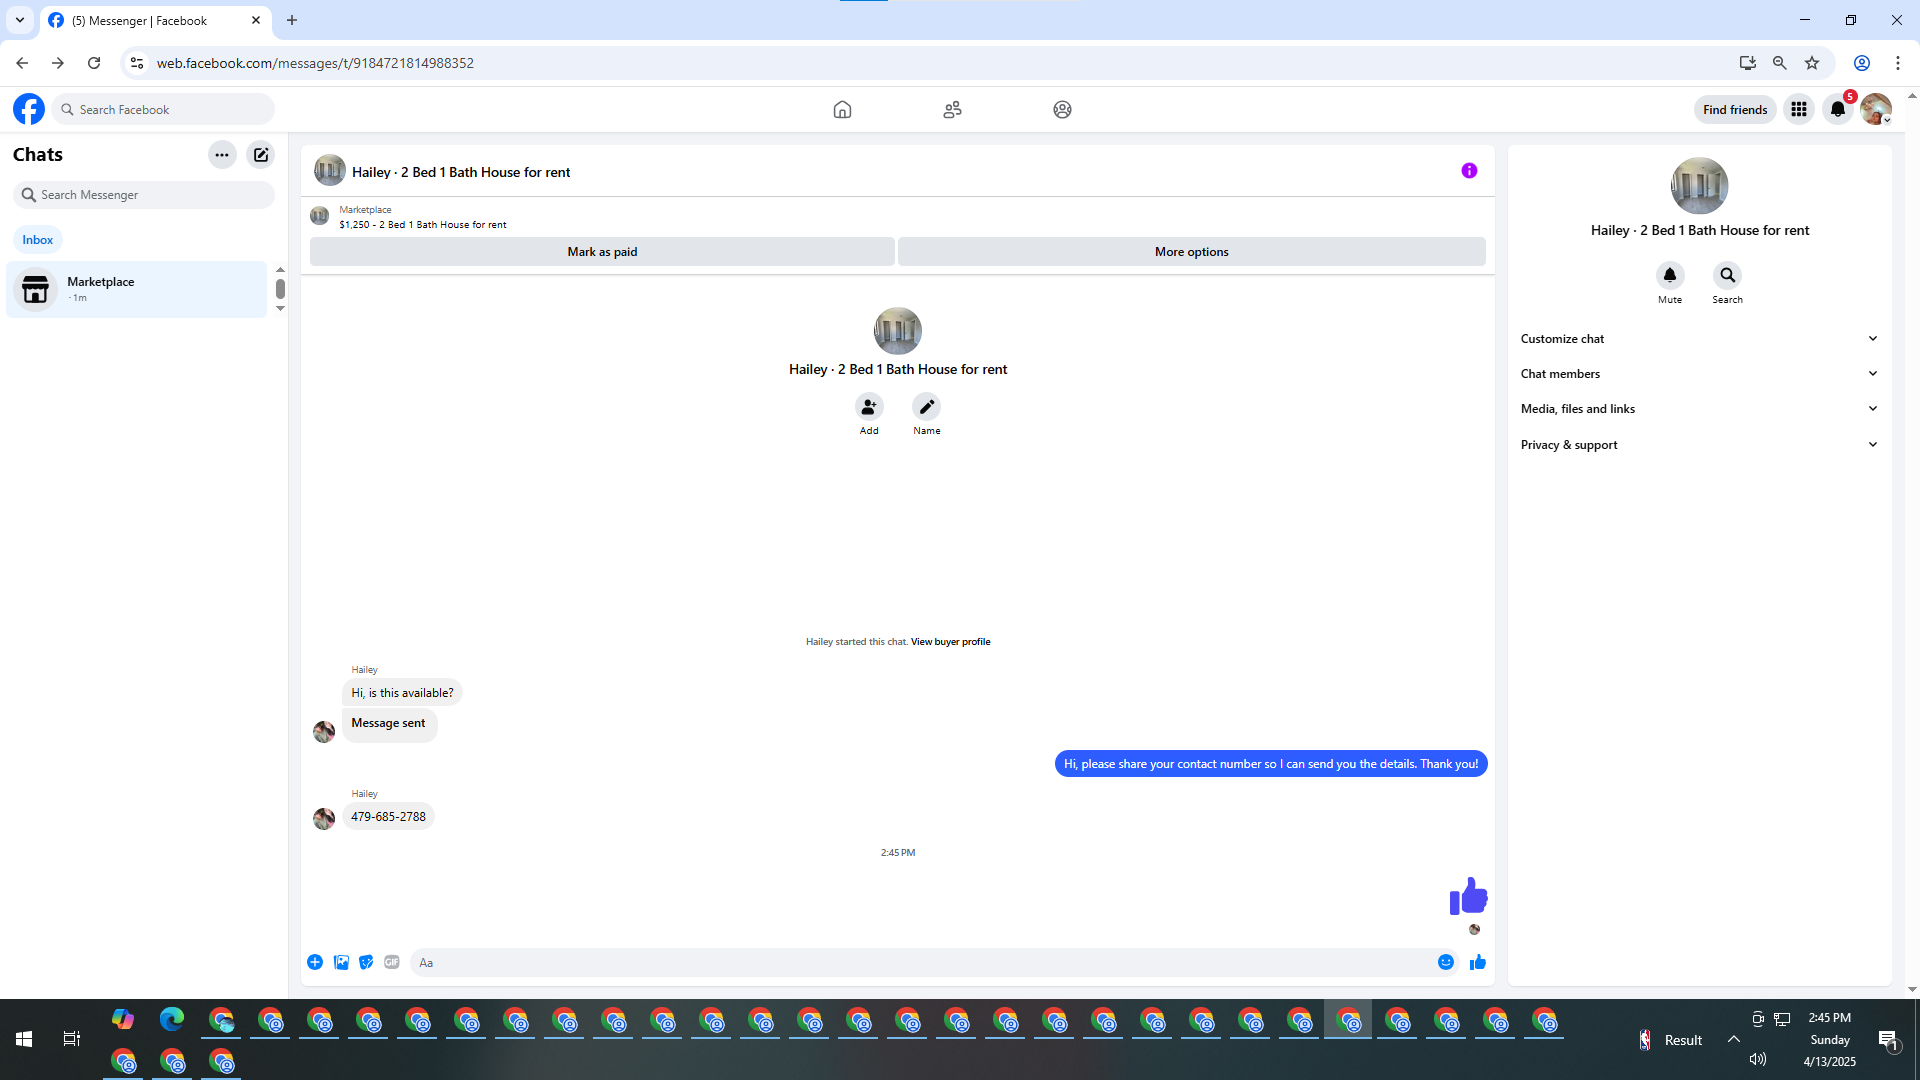Click the Mark as paid button

(602, 252)
